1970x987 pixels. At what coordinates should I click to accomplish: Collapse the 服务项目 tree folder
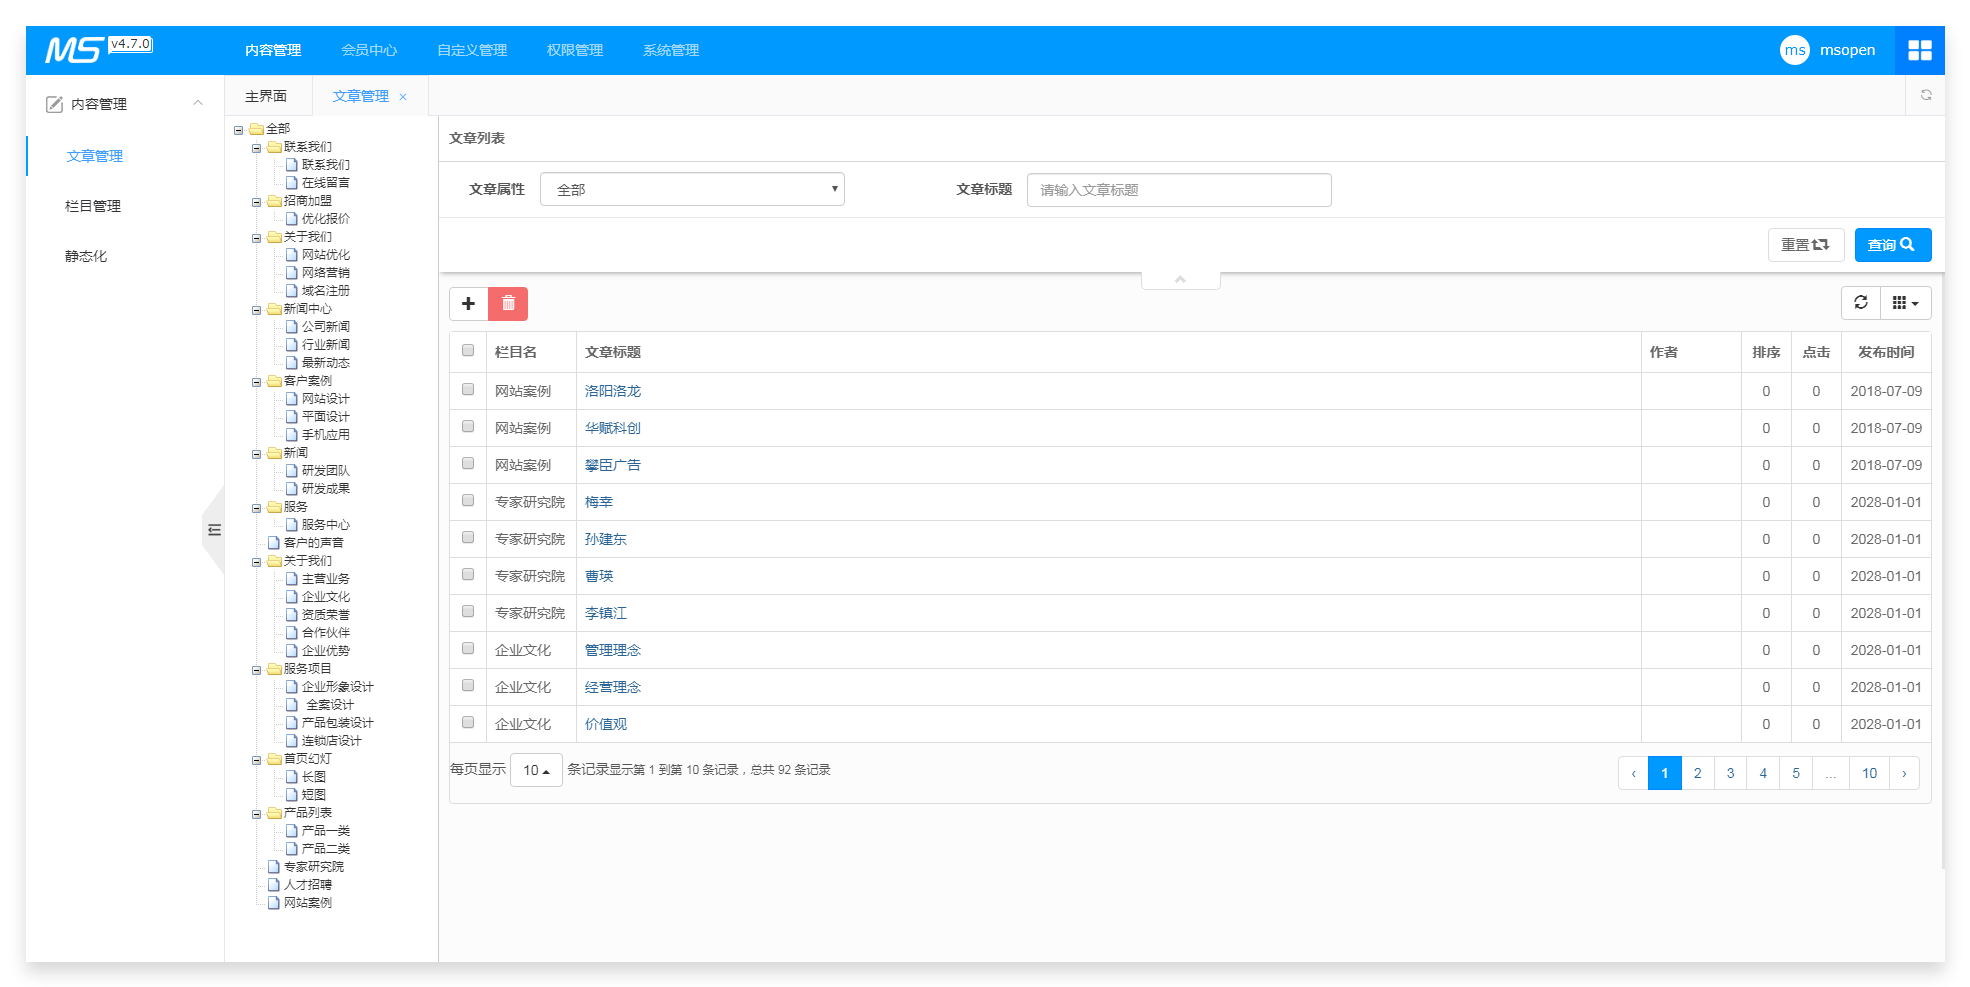point(257,670)
